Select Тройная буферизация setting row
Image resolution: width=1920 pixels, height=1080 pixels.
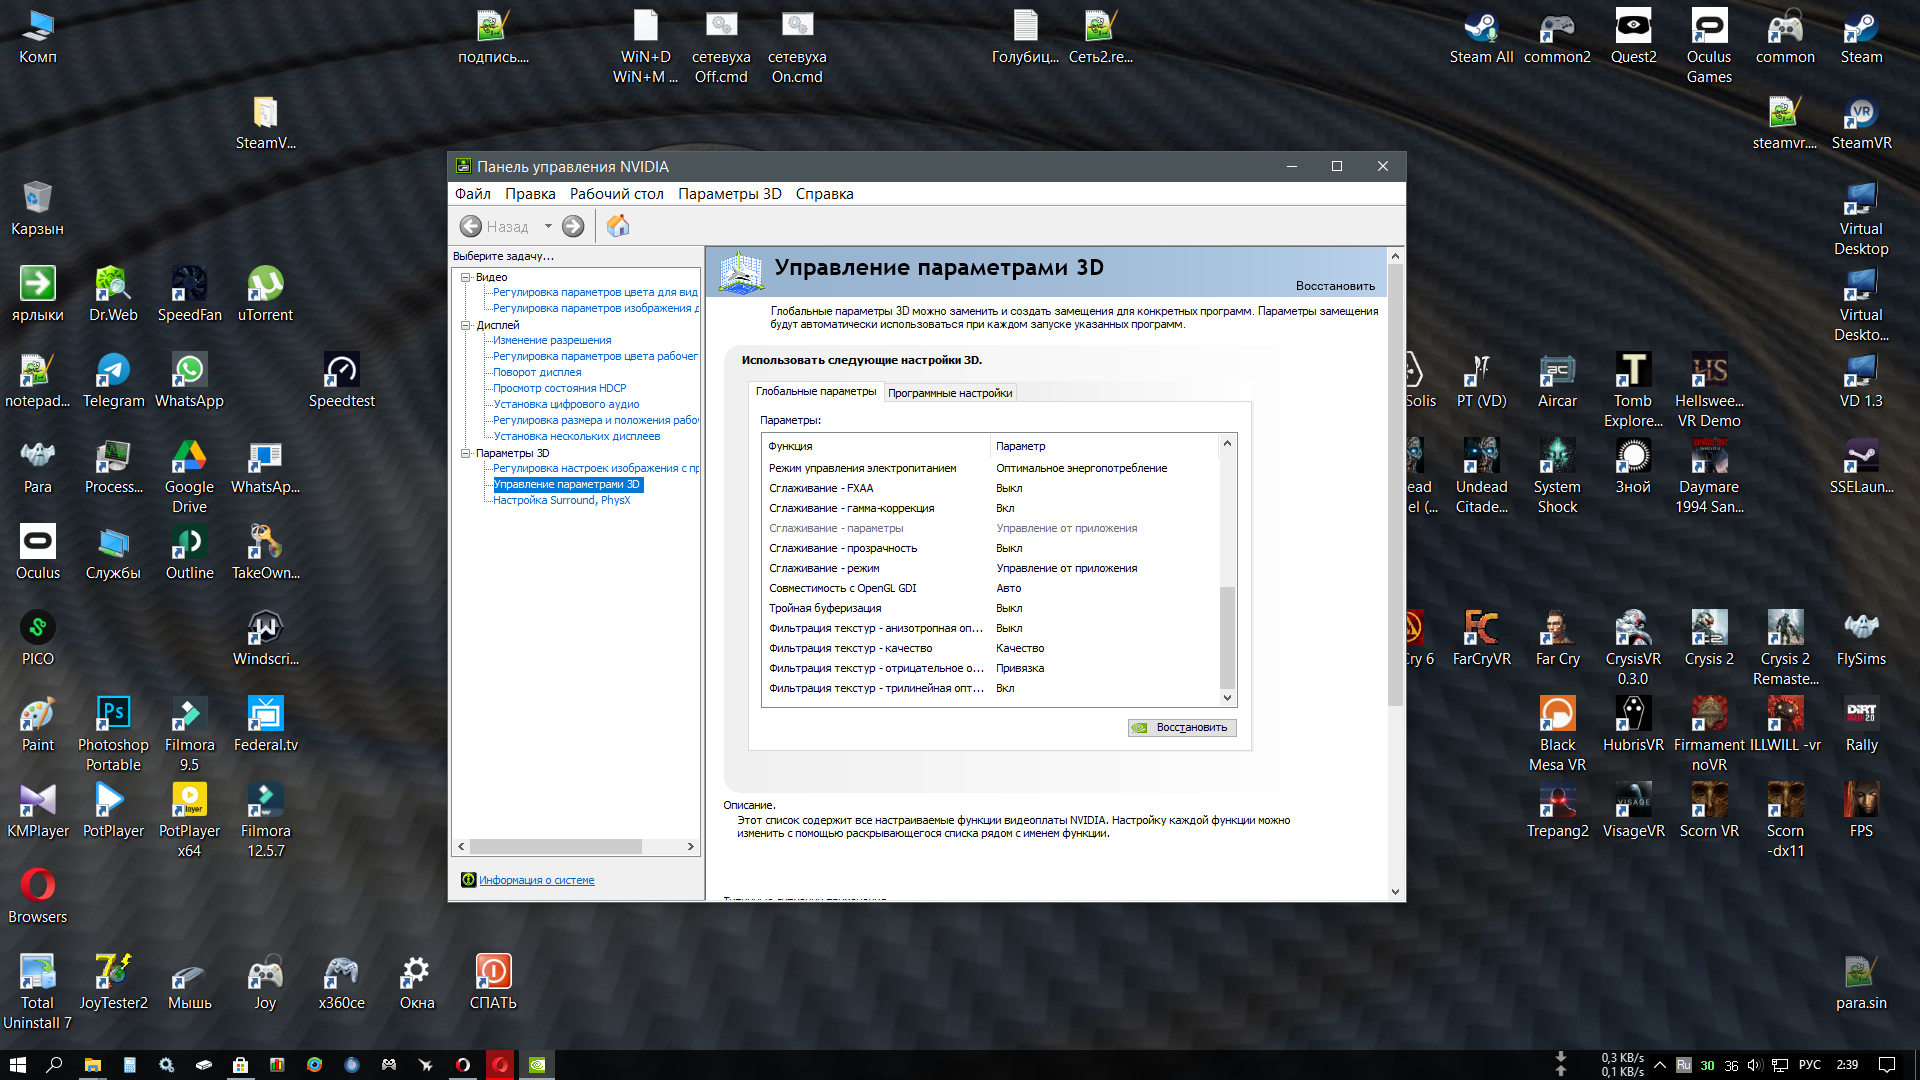[x=990, y=608]
